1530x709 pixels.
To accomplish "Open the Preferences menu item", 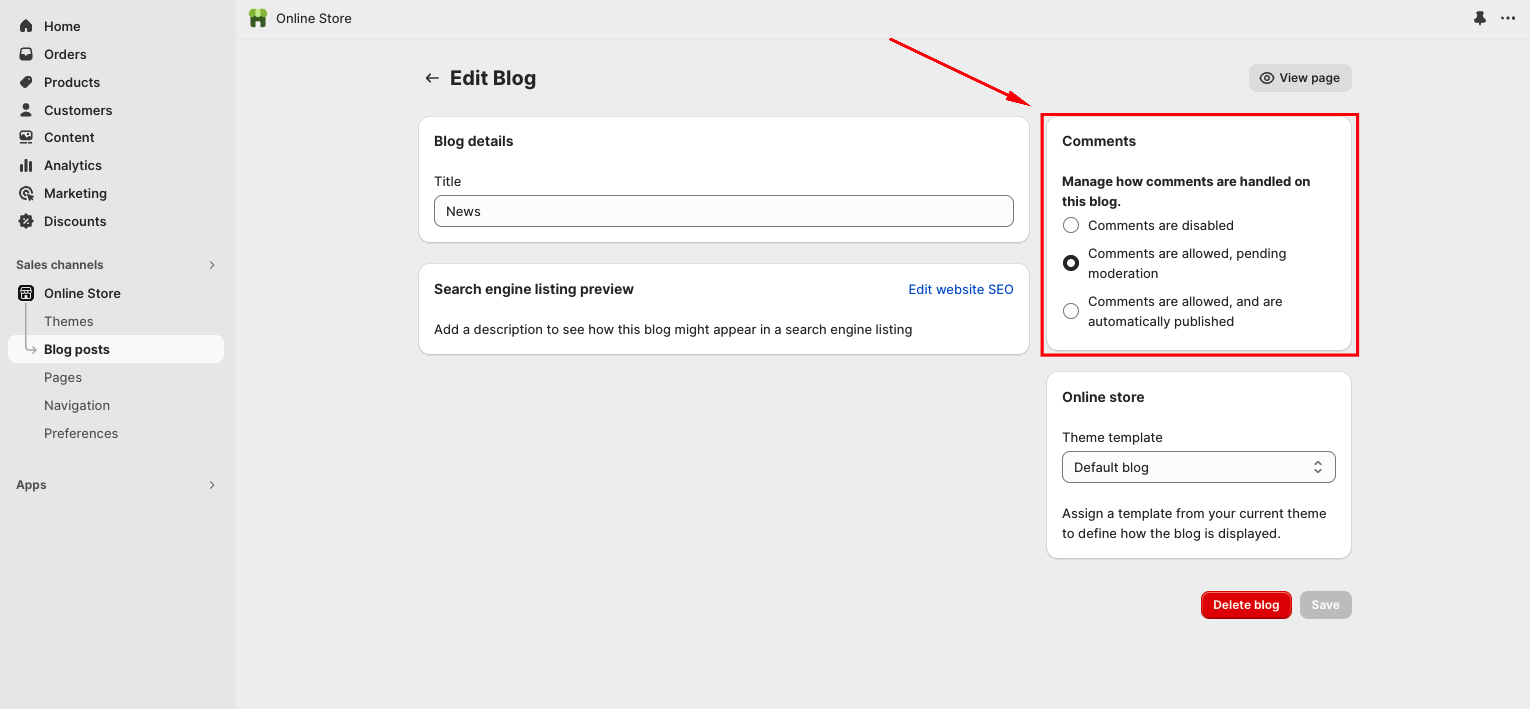I will click(81, 433).
